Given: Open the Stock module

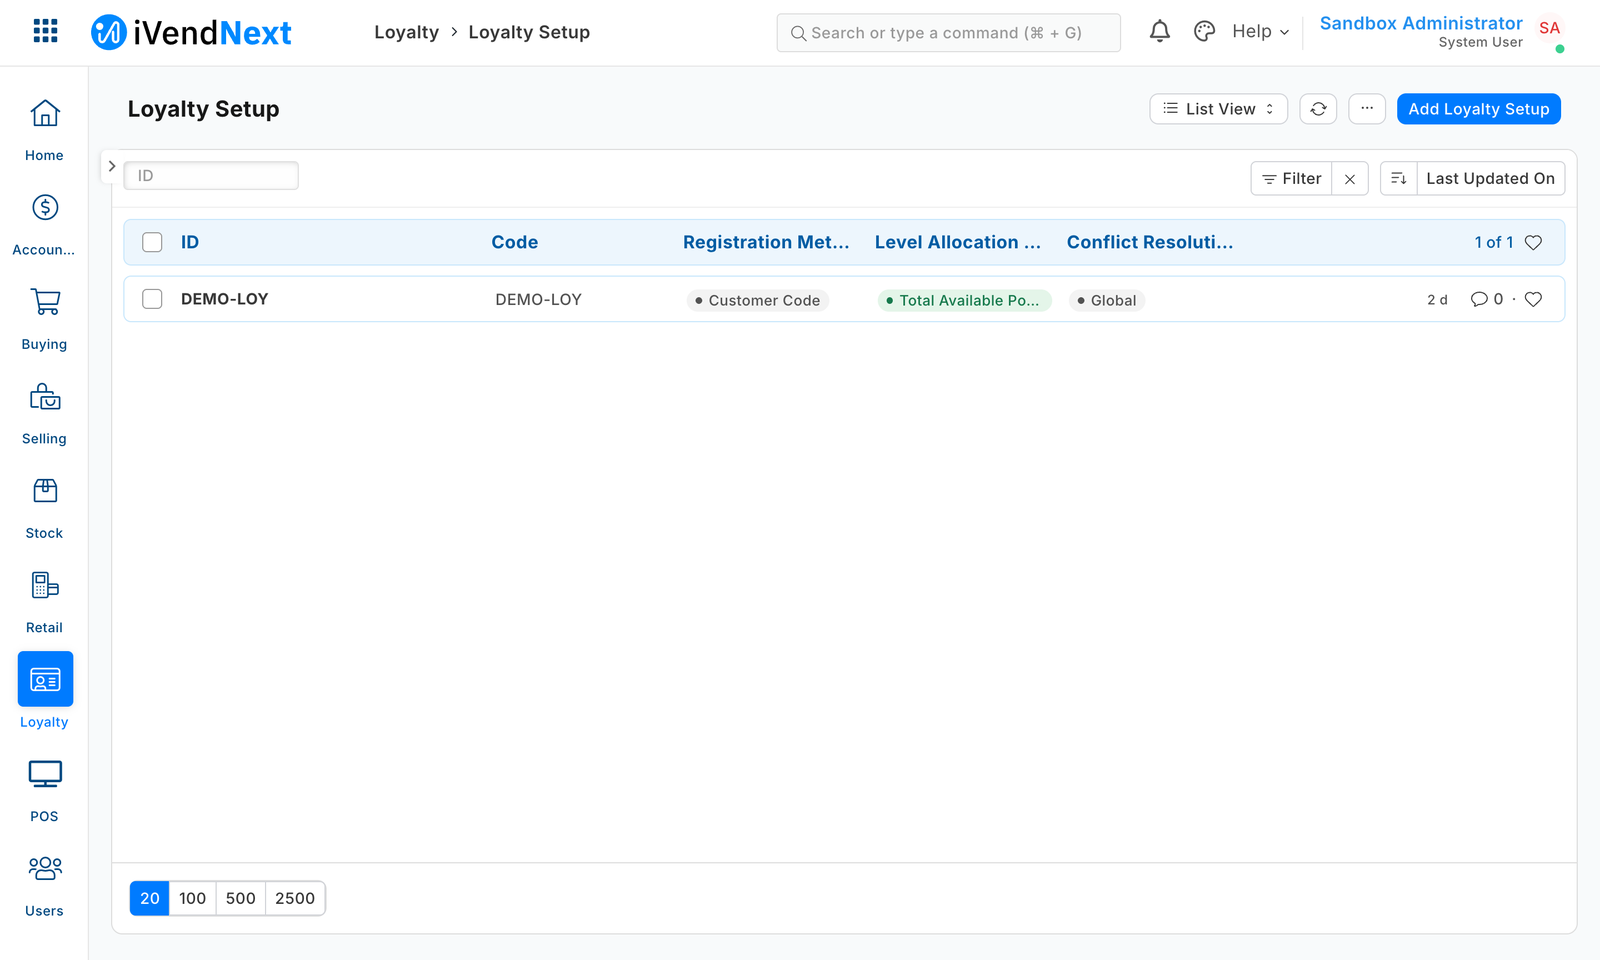Looking at the screenshot, I should coord(44,508).
